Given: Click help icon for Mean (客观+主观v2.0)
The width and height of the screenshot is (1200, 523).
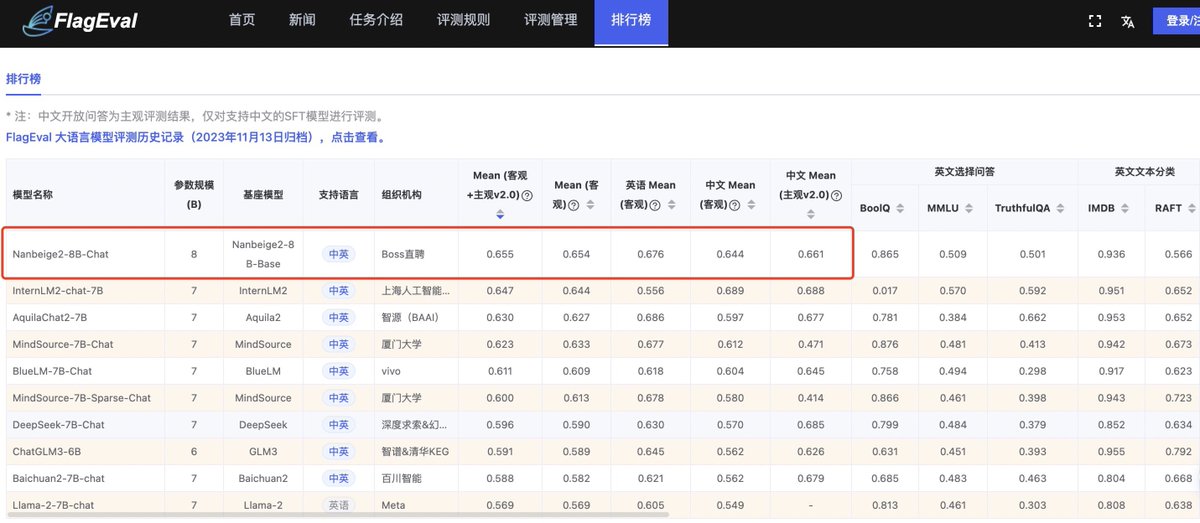Looking at the screenshot, I should tap(527, 195).
